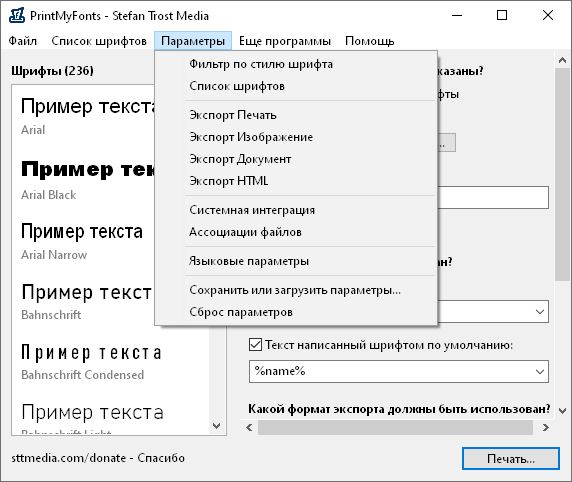572x482 pixels.
Task: Close the PrintMyFonts window
Action: click(548, 15)
